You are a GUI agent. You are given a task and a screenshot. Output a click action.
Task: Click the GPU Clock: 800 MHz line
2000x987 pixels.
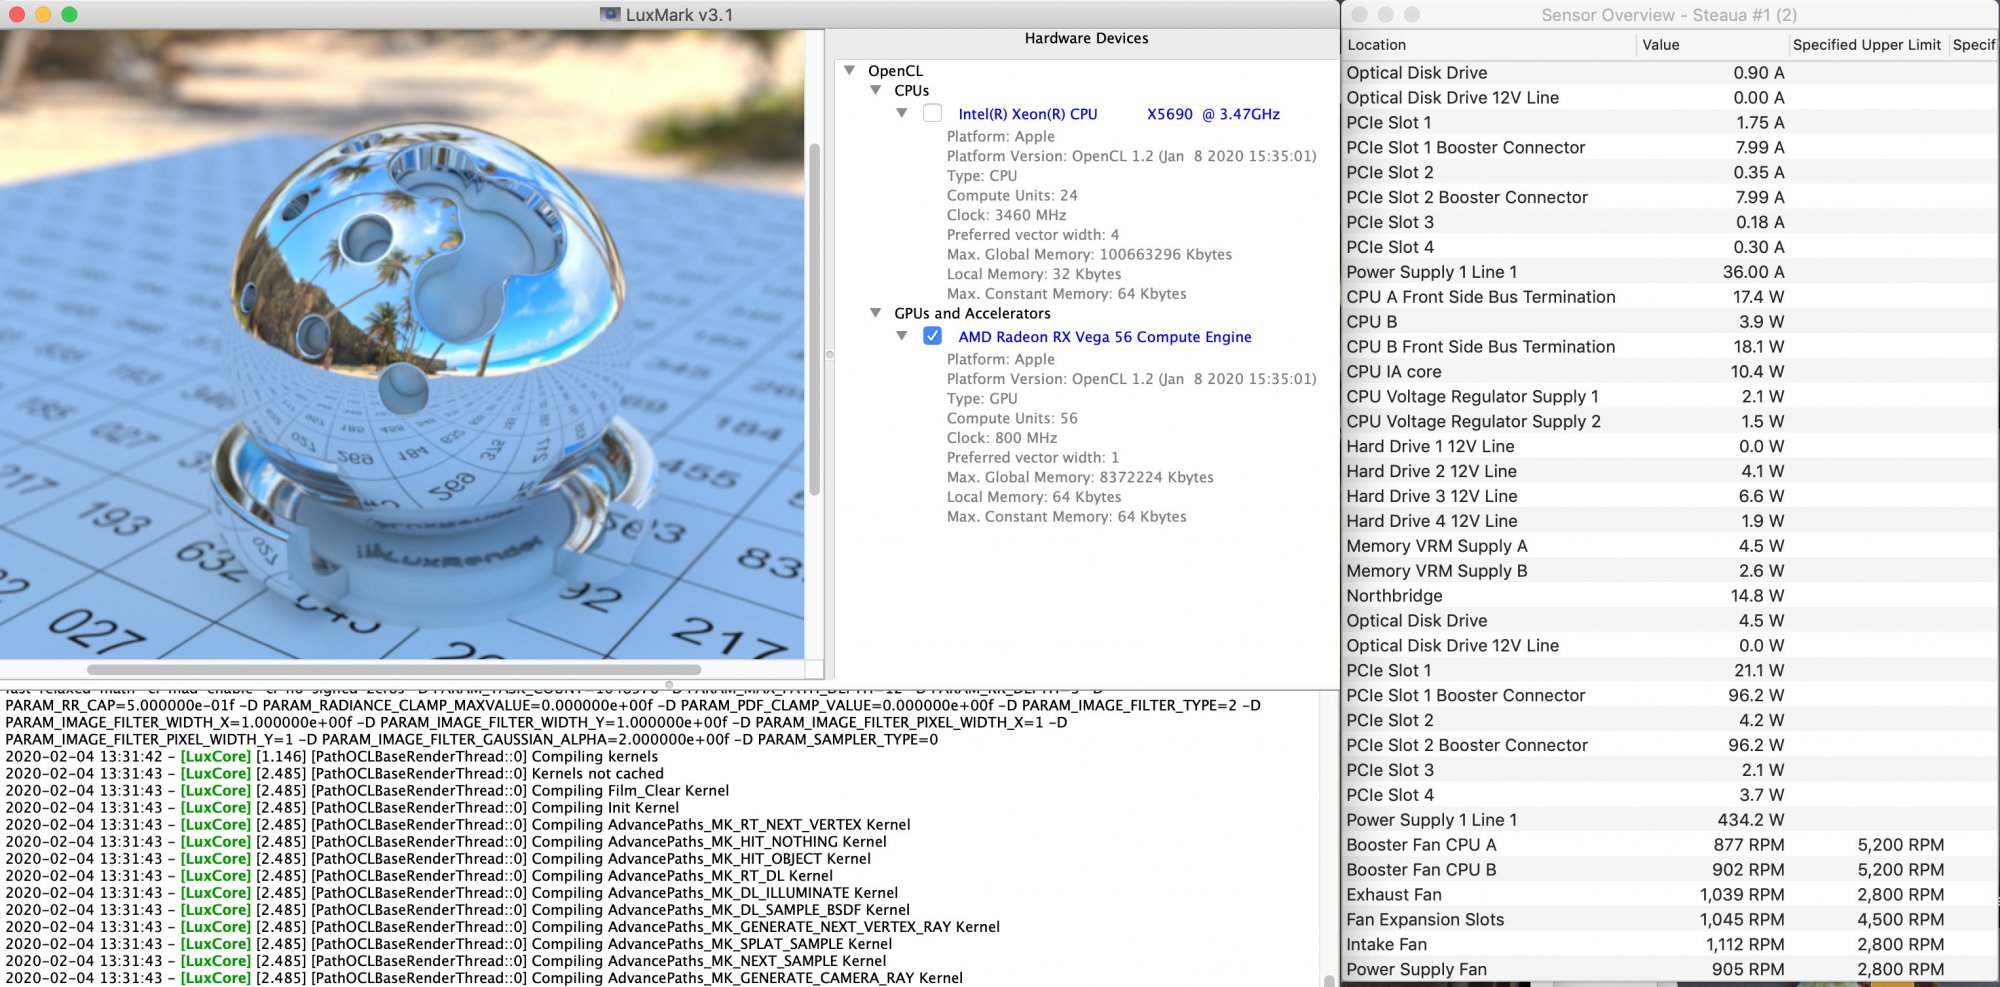pos(1002,438)
